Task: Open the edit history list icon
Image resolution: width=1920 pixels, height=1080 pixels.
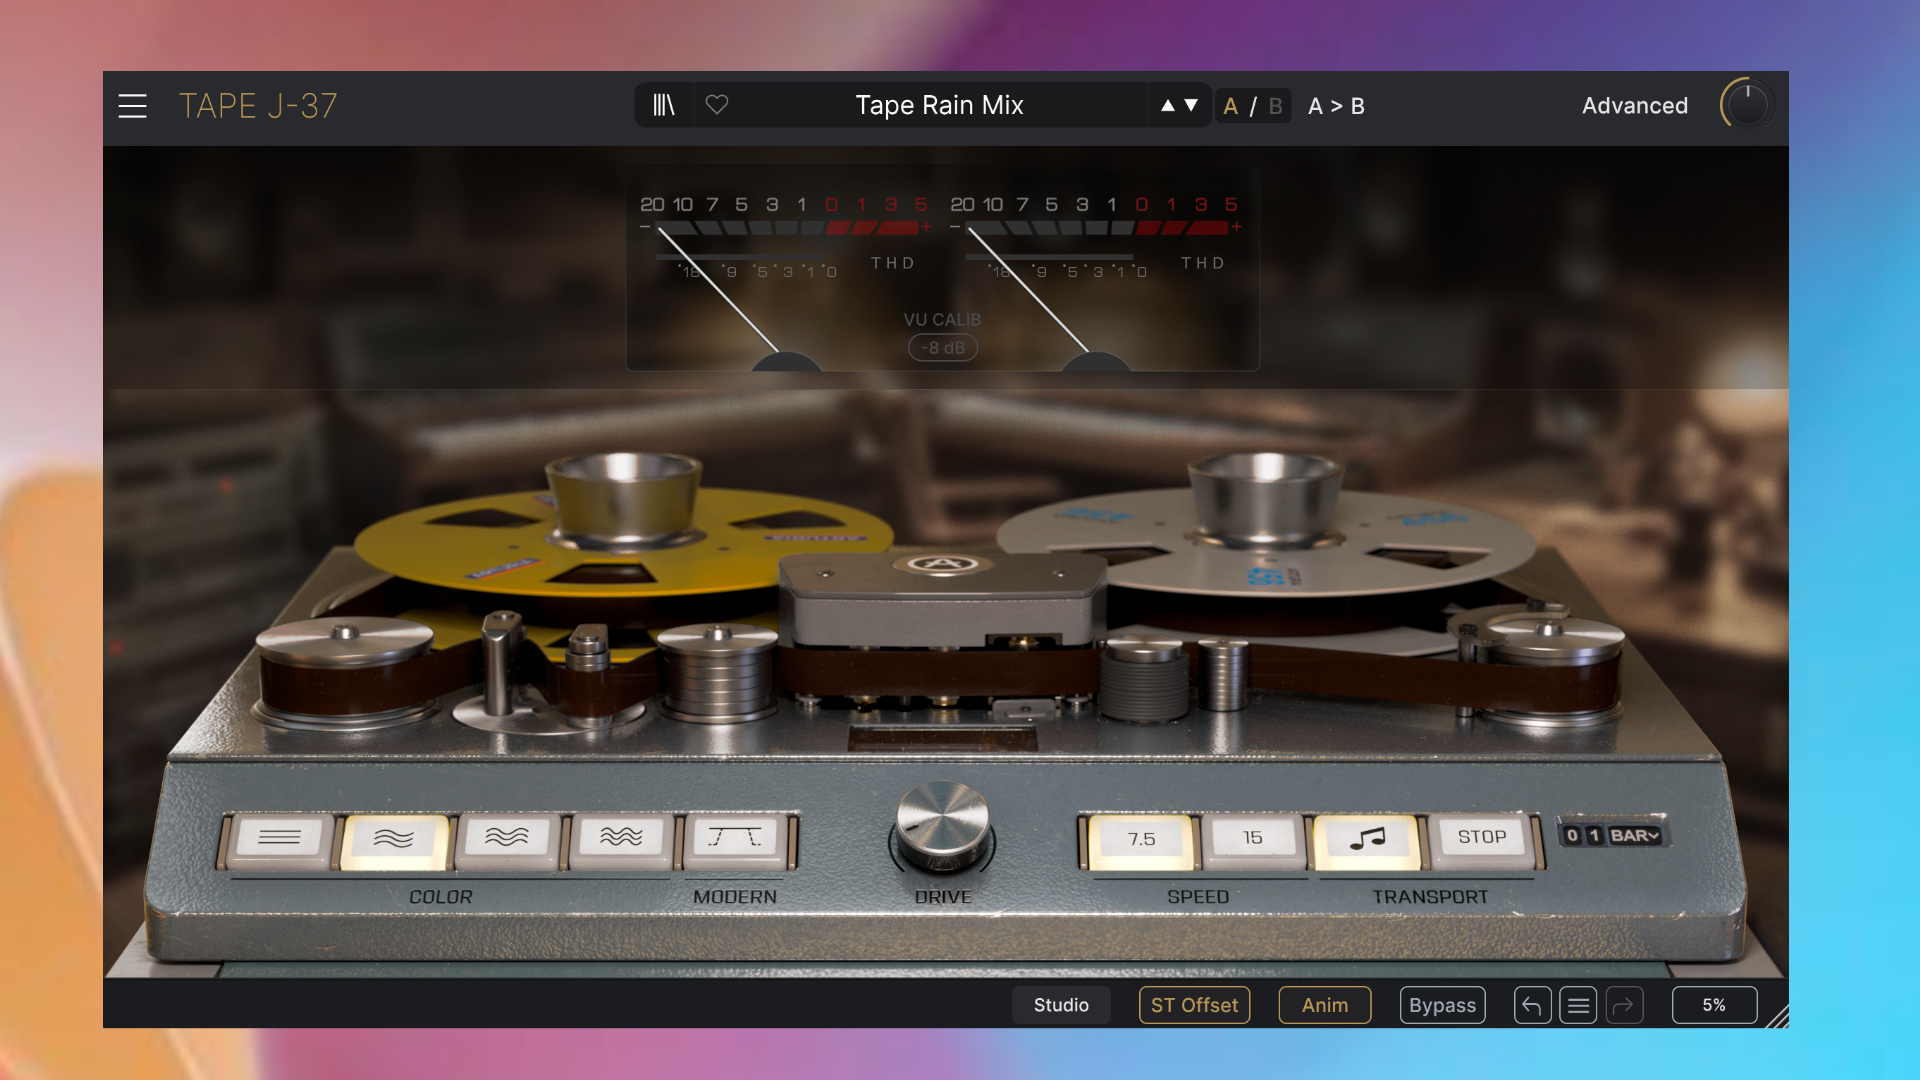Action: [1578, 1005]
